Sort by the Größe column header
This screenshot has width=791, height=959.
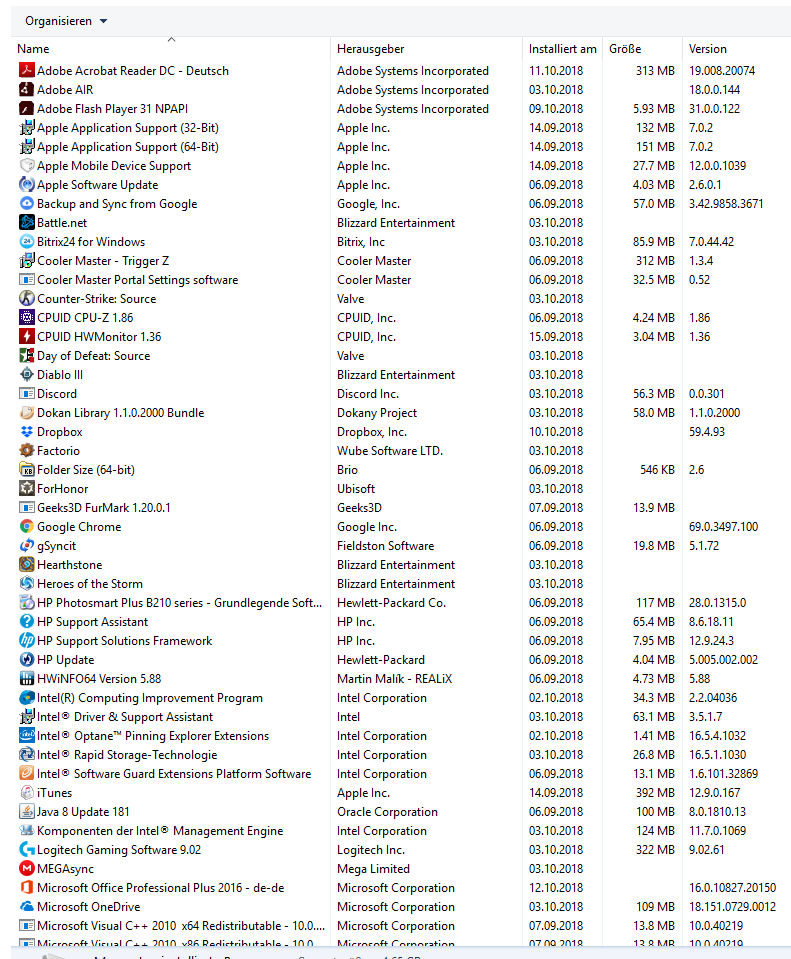tap(642, 49)
